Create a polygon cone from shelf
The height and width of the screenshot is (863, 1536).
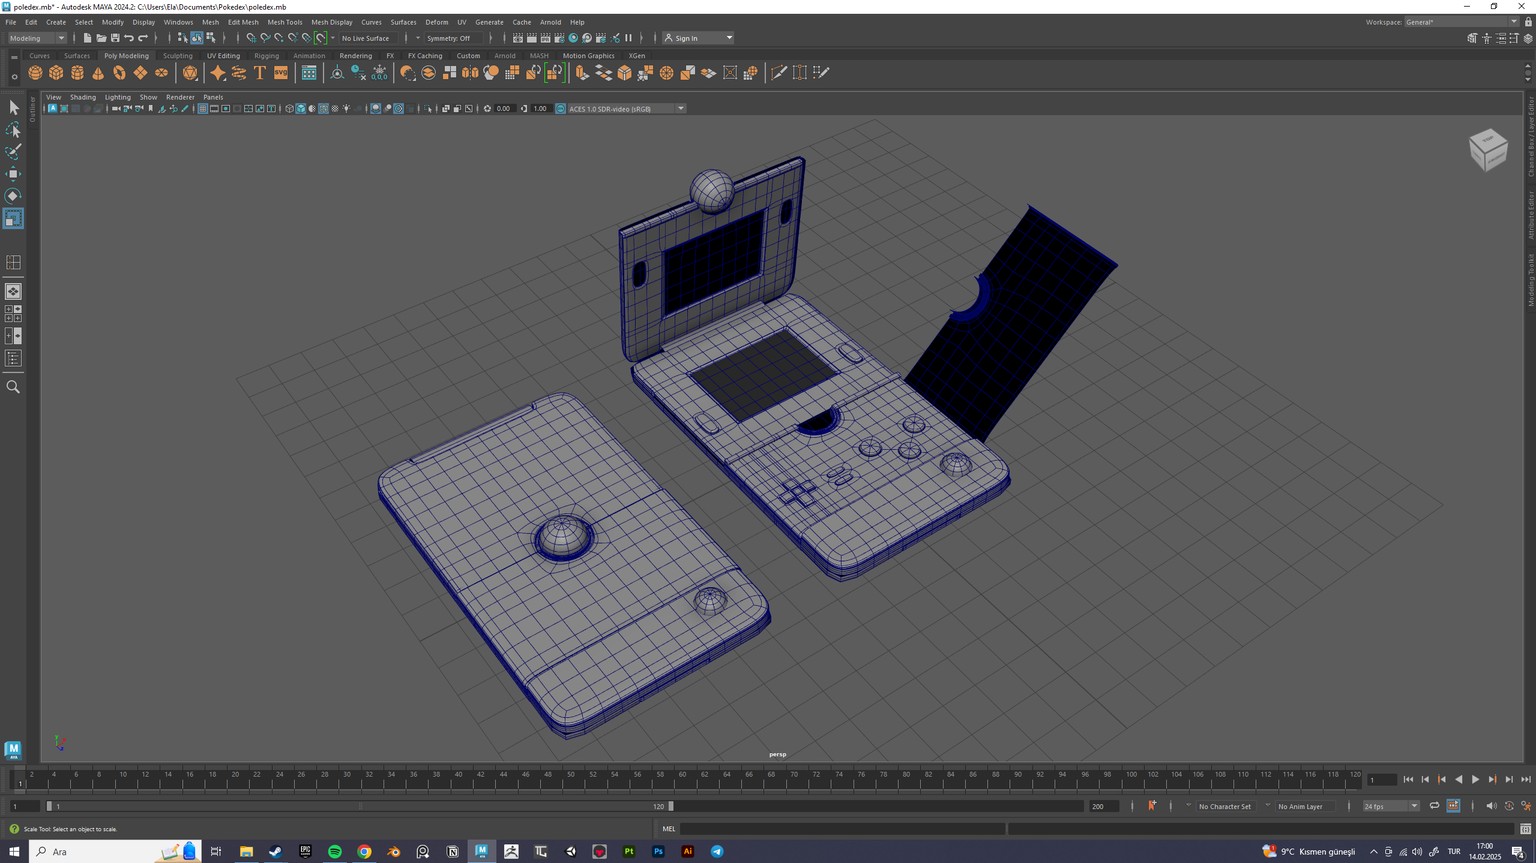click(98, 73)
